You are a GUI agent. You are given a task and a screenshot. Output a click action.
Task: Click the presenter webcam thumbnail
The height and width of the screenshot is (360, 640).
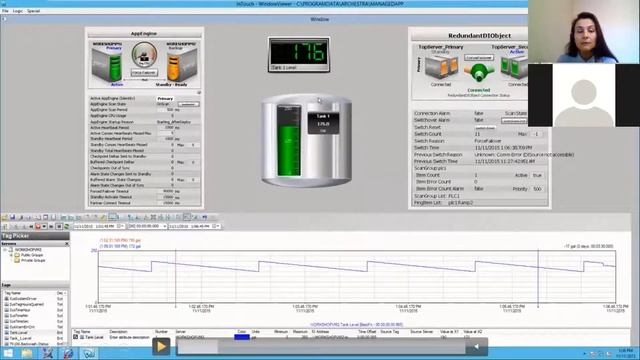(584, 31)
